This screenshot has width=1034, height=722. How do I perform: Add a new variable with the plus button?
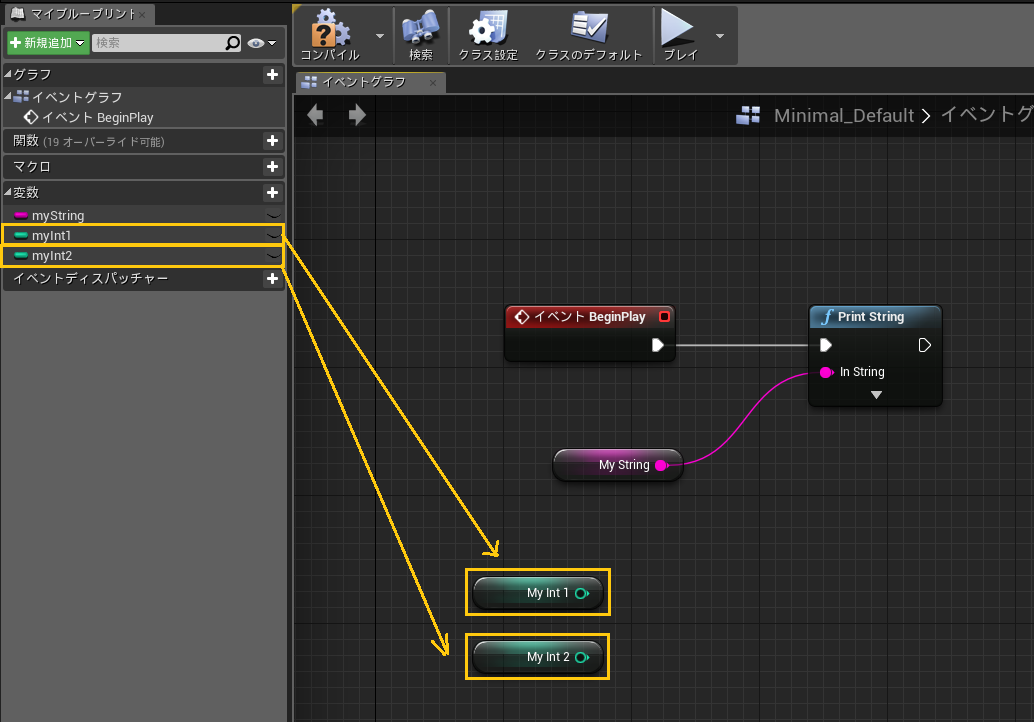pos(272,193)
